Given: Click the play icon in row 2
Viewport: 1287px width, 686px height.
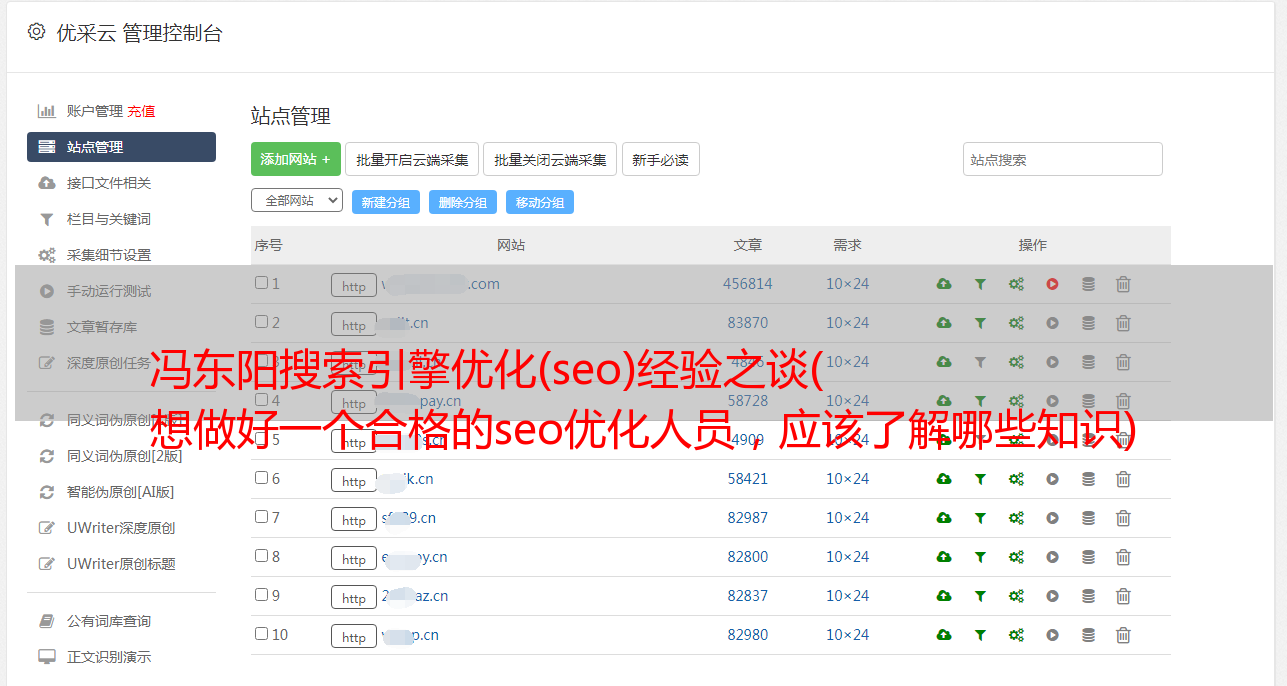Looking at the screenshot, I should pos(1052,323).
